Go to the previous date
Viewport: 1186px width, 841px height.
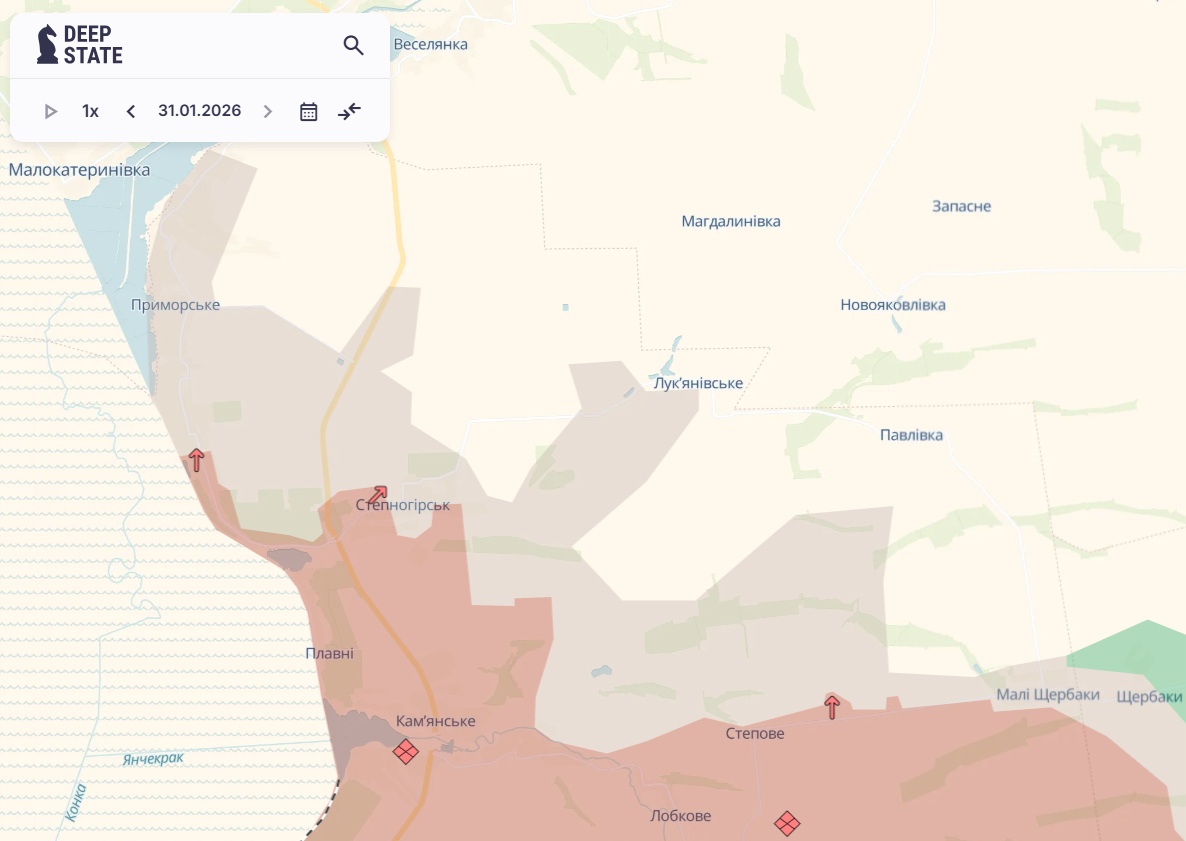(131, 112)
